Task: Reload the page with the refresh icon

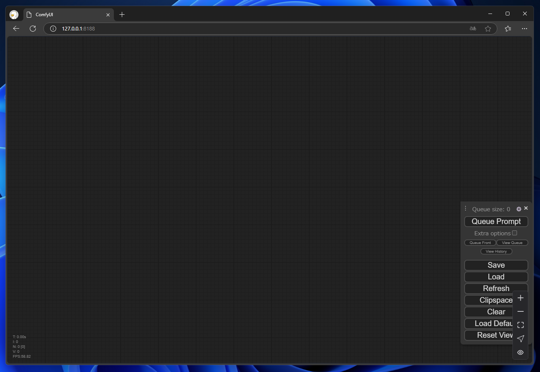Action: click(x=33, y=29)
